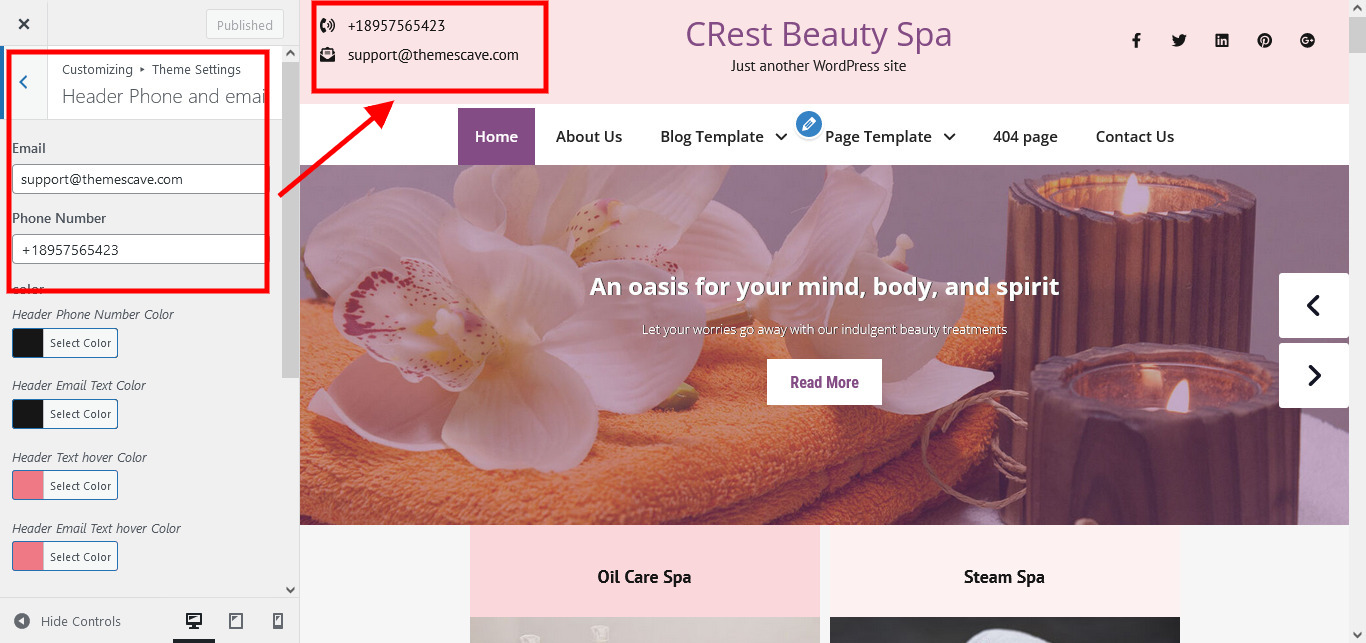
Task: Go back using the left chevron arrow
Action: tap(24, 83)
